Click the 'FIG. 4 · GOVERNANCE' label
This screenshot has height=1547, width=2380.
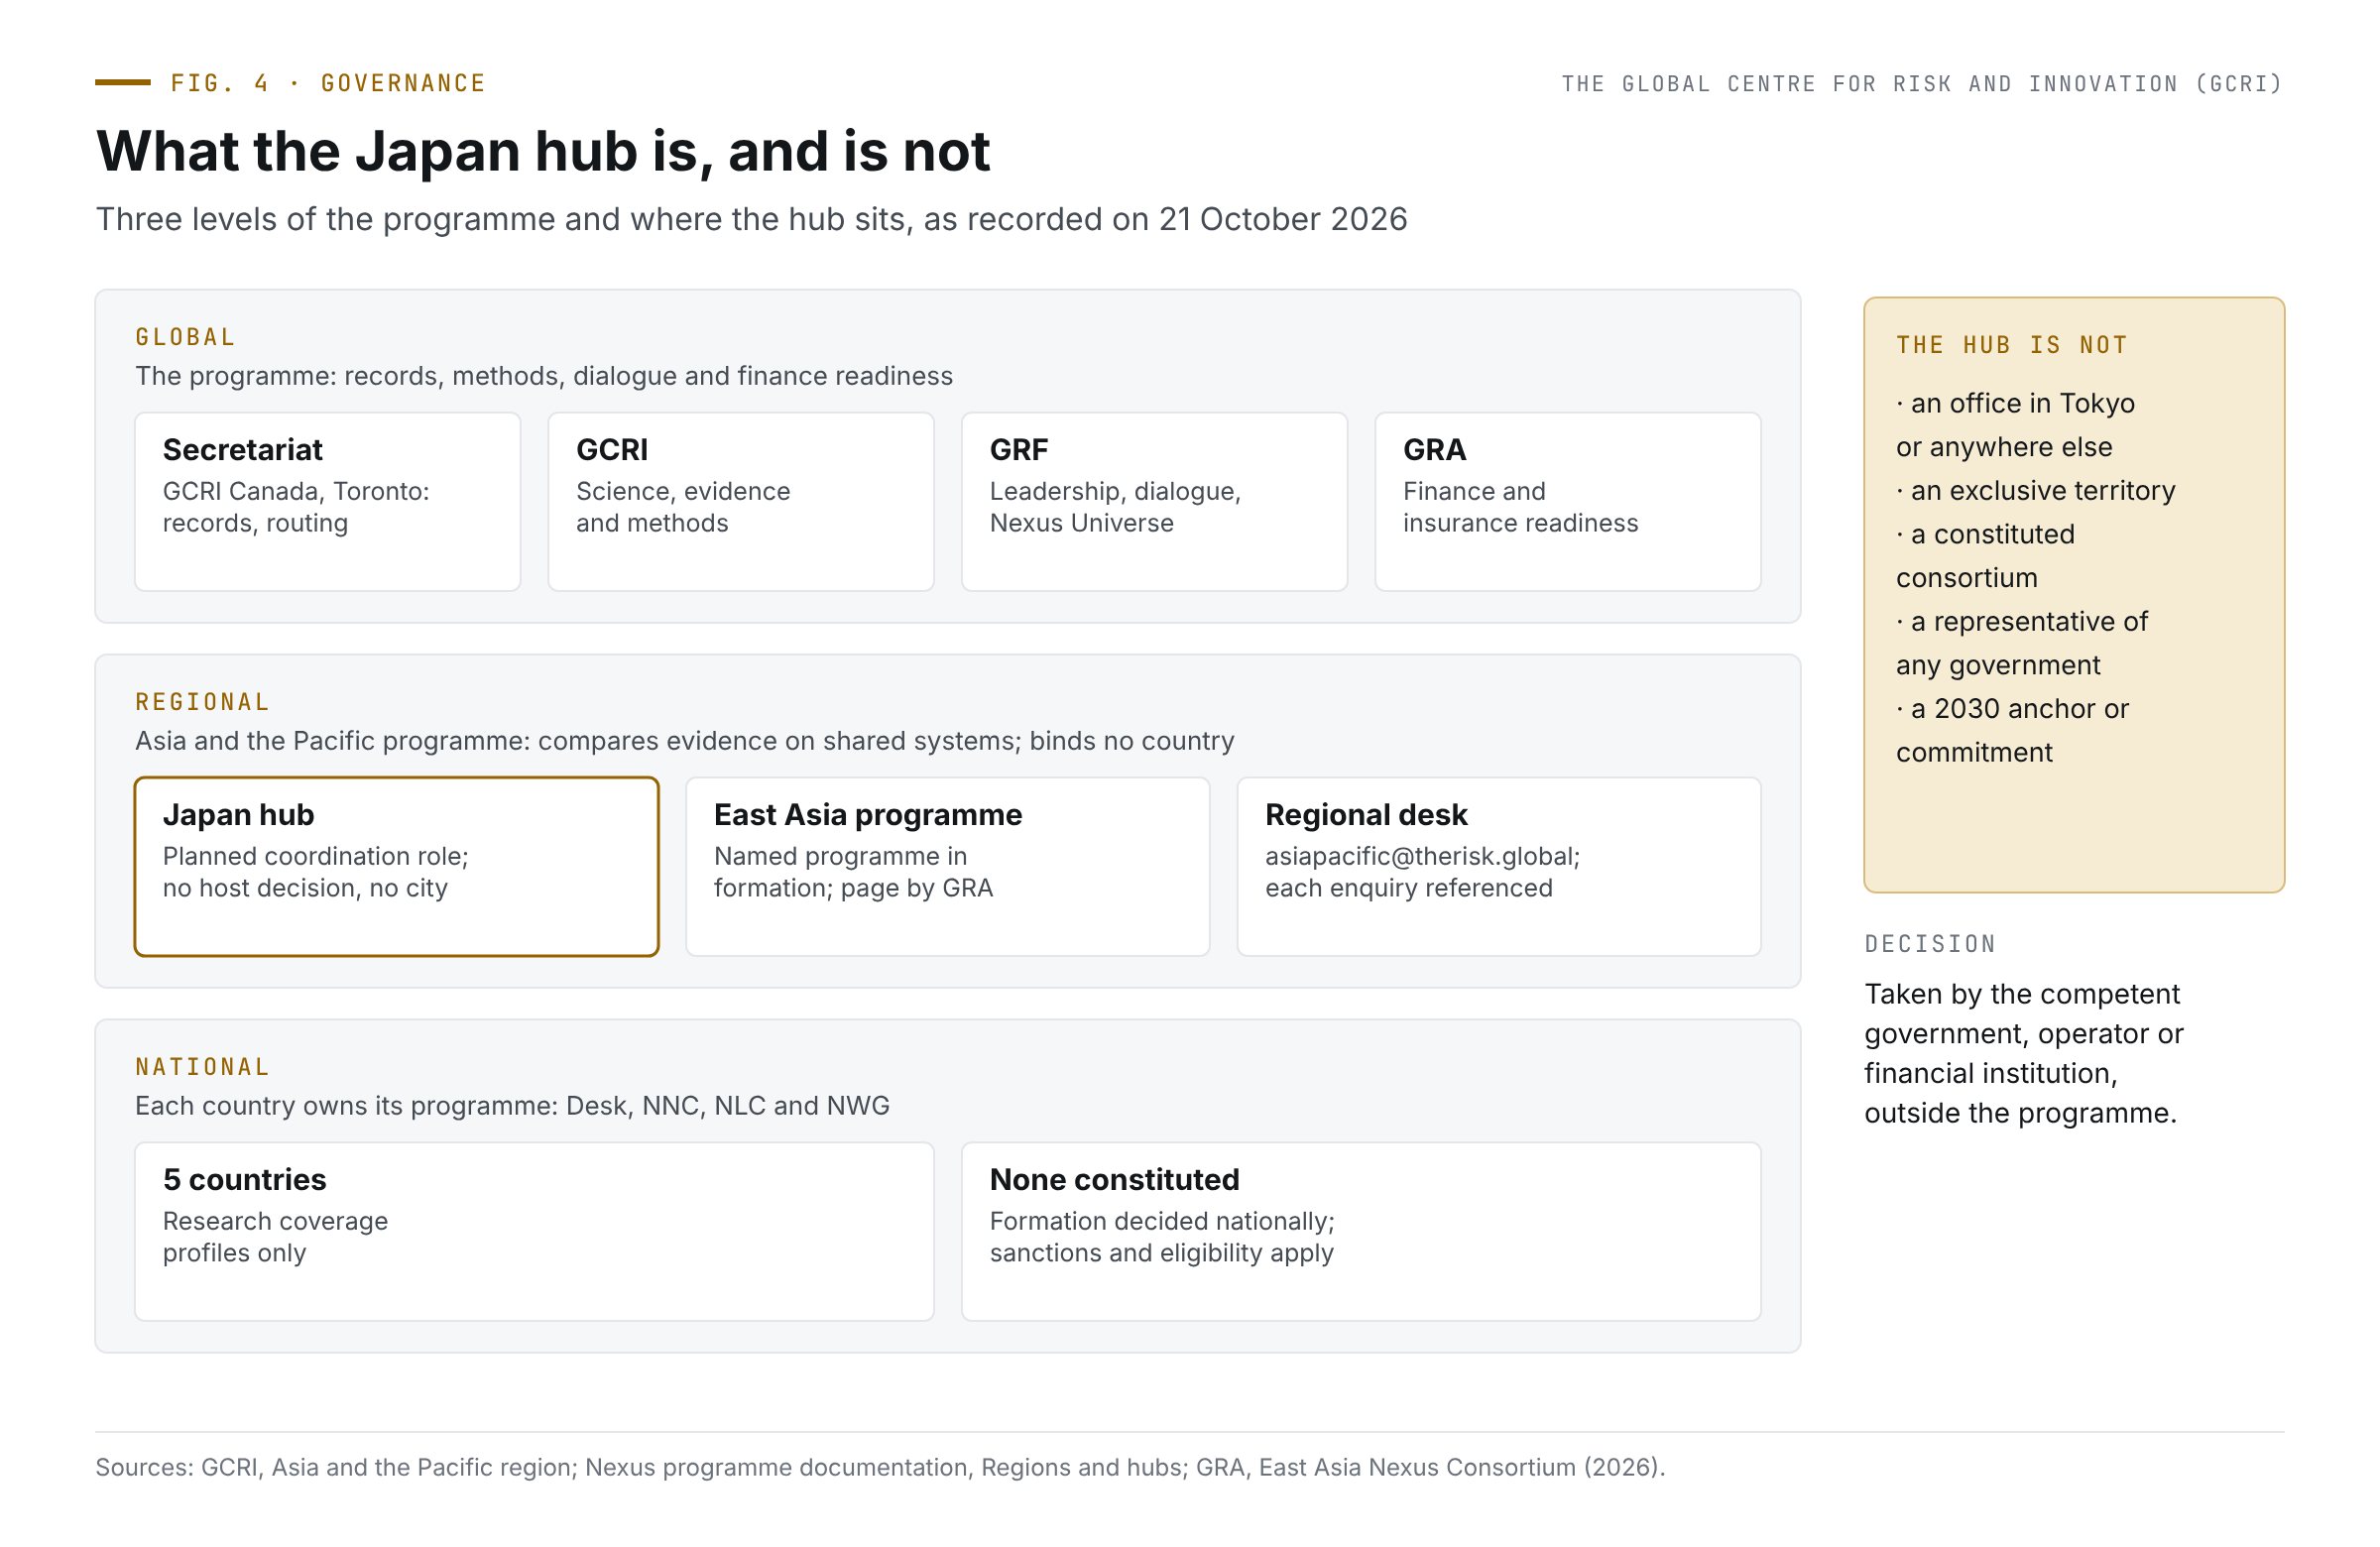click(327, 83)
